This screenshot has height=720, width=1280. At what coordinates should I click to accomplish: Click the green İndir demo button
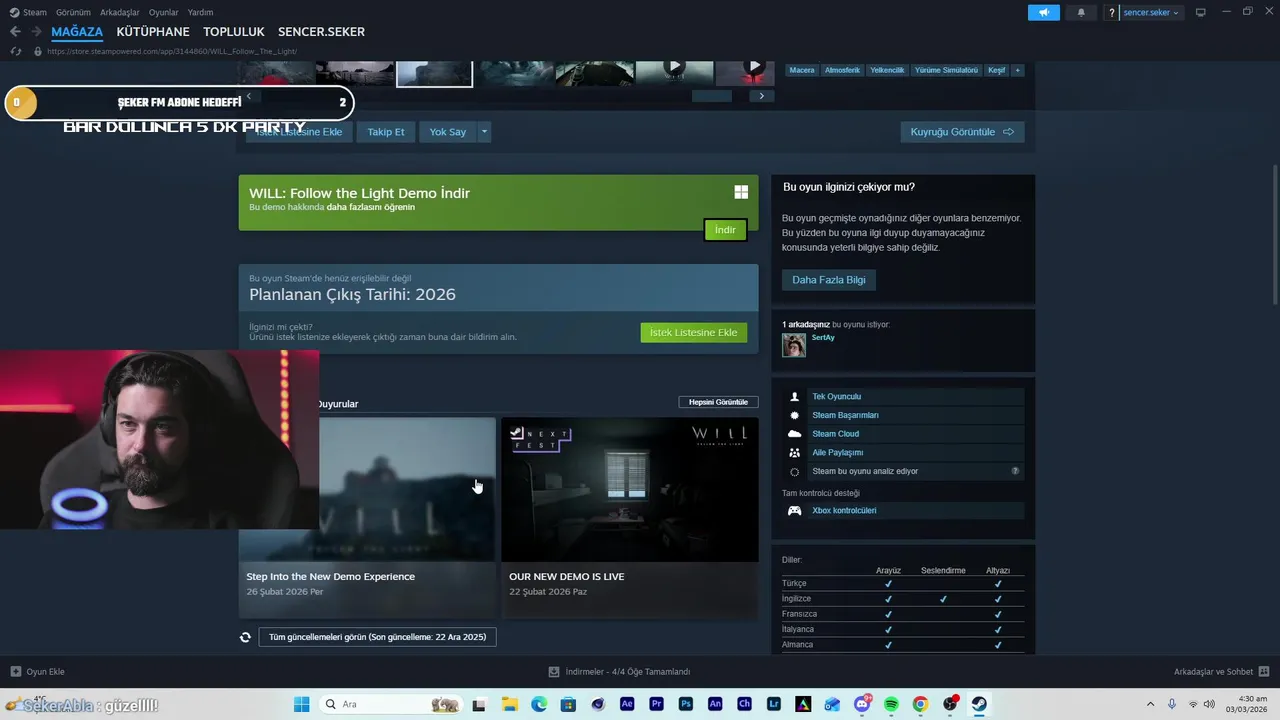(725, 230)
